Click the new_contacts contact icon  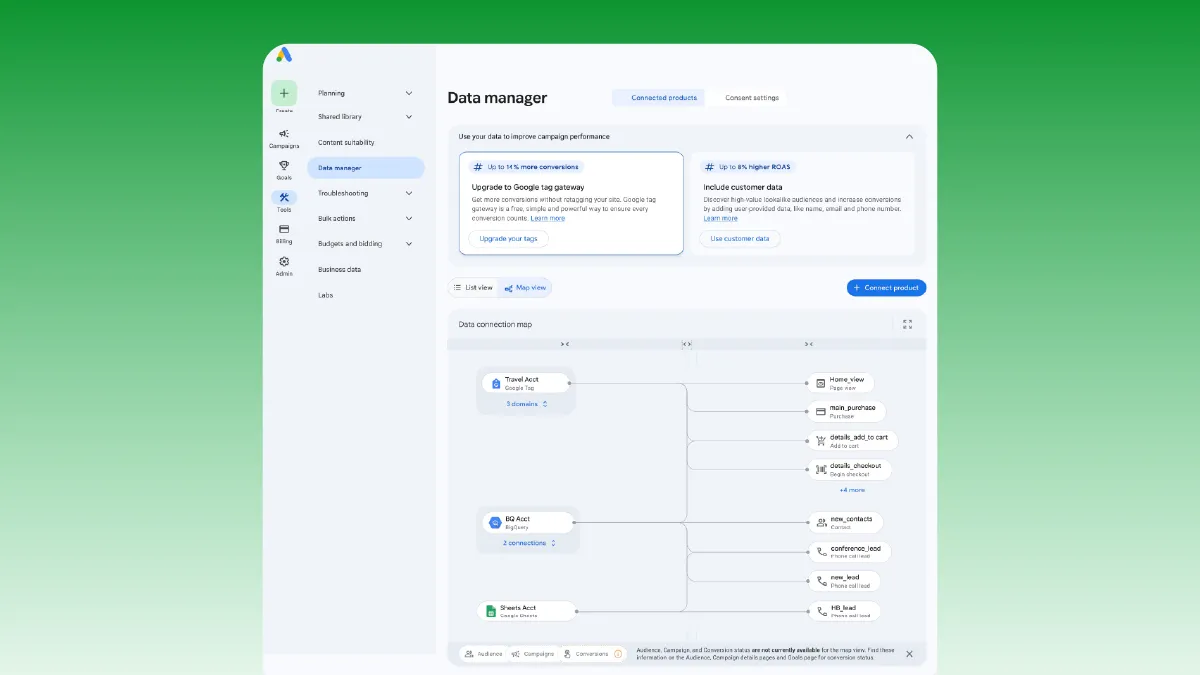tap(820, 522)
